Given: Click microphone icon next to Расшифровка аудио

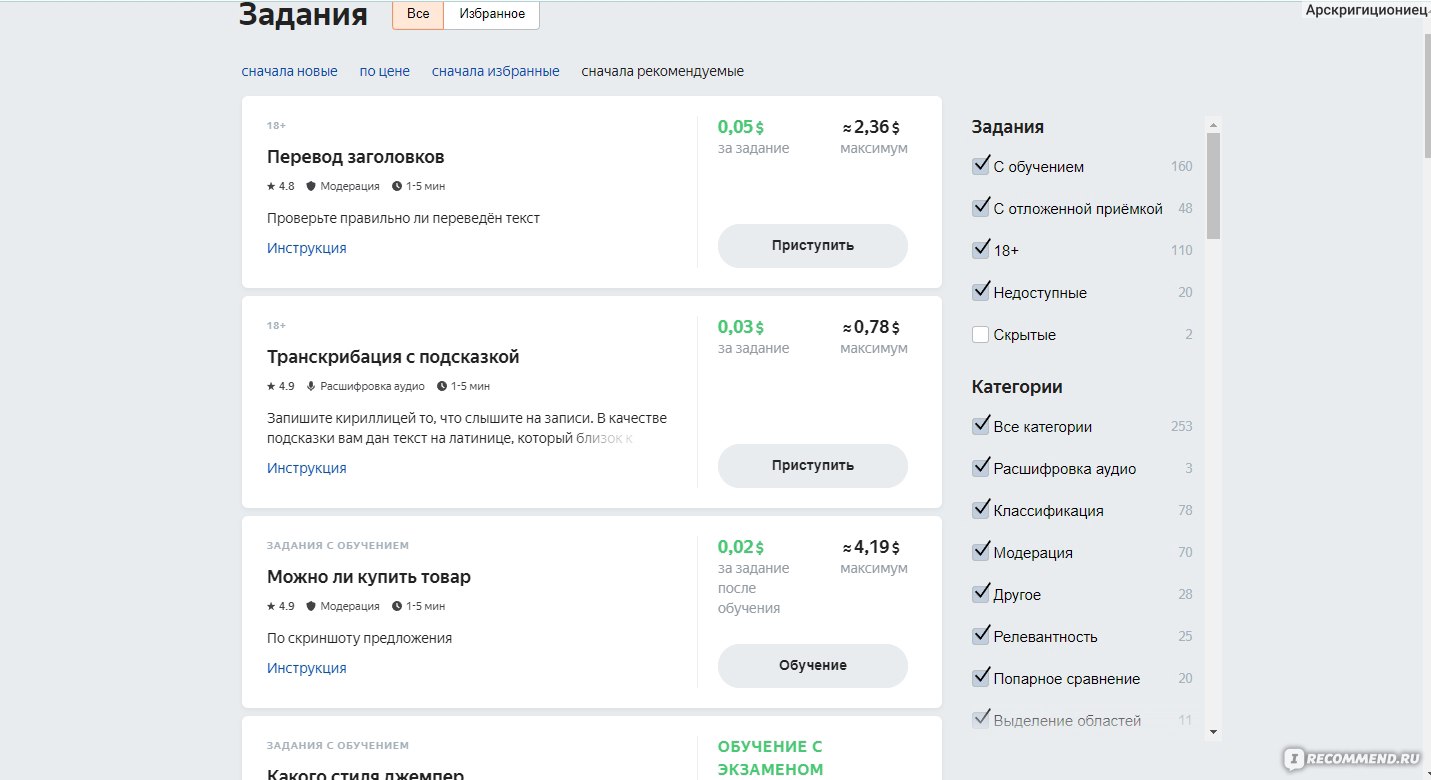Looking at the screenshot, I should click(x=311, y=386).
